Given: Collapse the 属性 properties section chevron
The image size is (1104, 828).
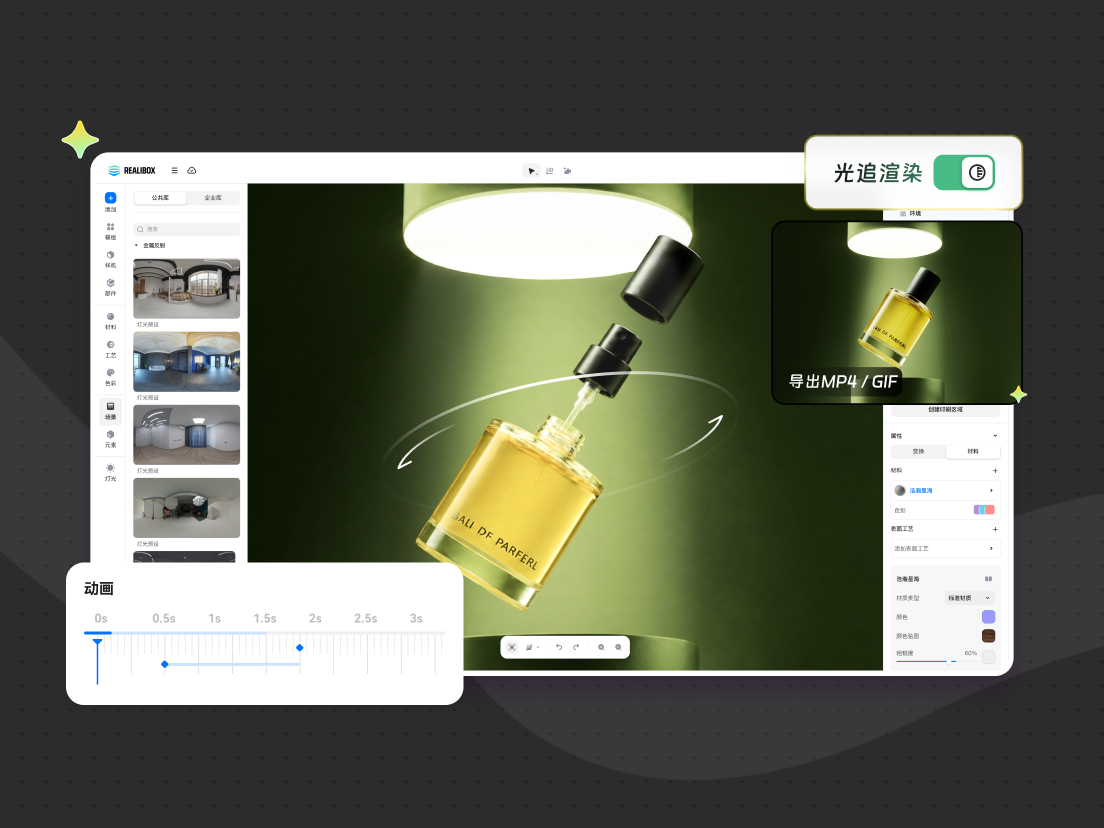Looking at the screenshot, I should [x=995, y=436].
